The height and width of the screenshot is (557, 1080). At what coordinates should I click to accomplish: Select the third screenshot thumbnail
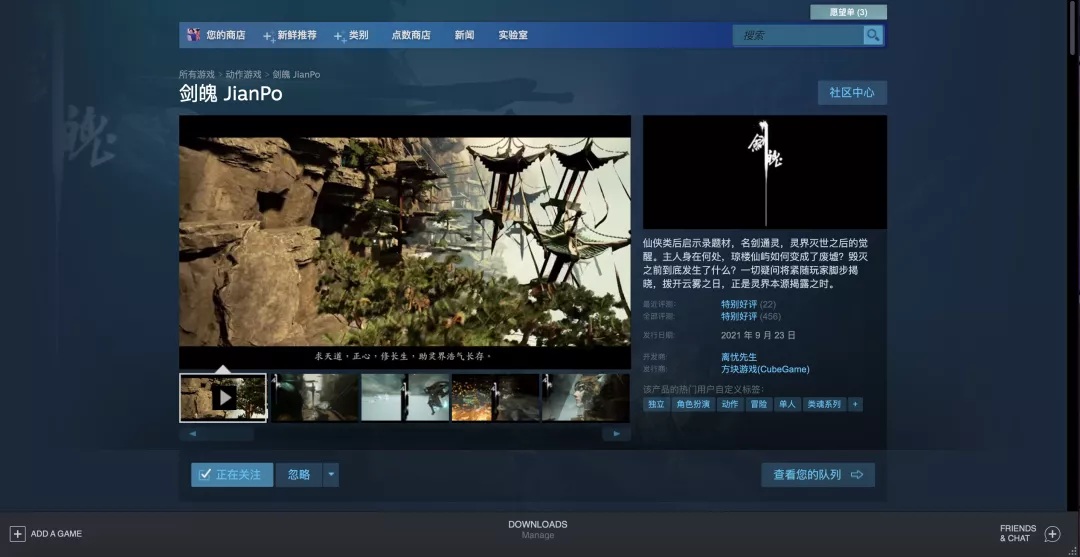pyautogui.click(x=405, y=398)
